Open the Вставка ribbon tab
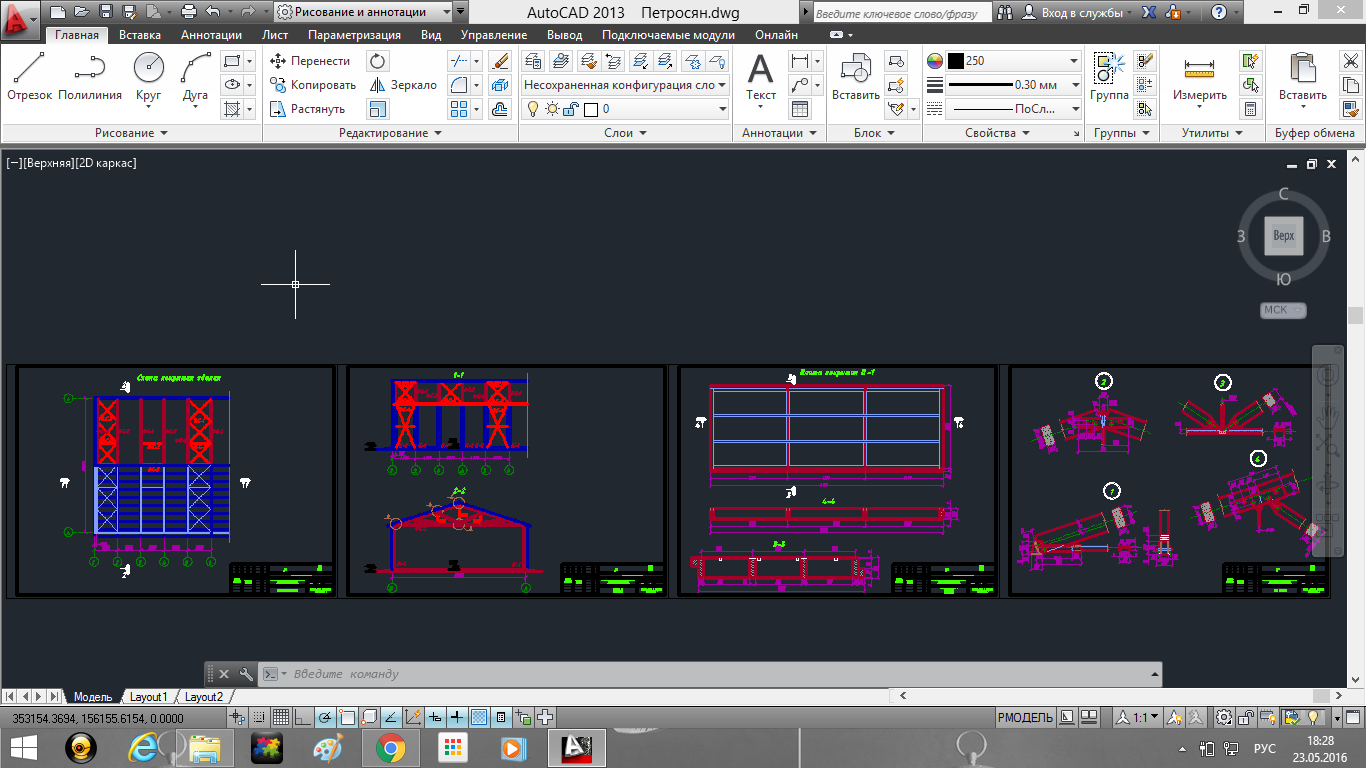 [x=140, y=35]
